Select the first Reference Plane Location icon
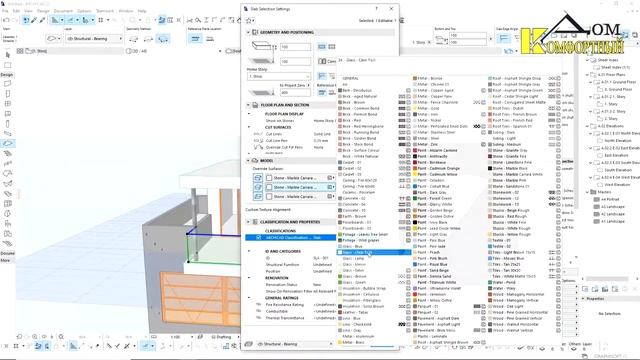Image resolution: width=640 pixels, height=360 pixels. tap(195, 39)
